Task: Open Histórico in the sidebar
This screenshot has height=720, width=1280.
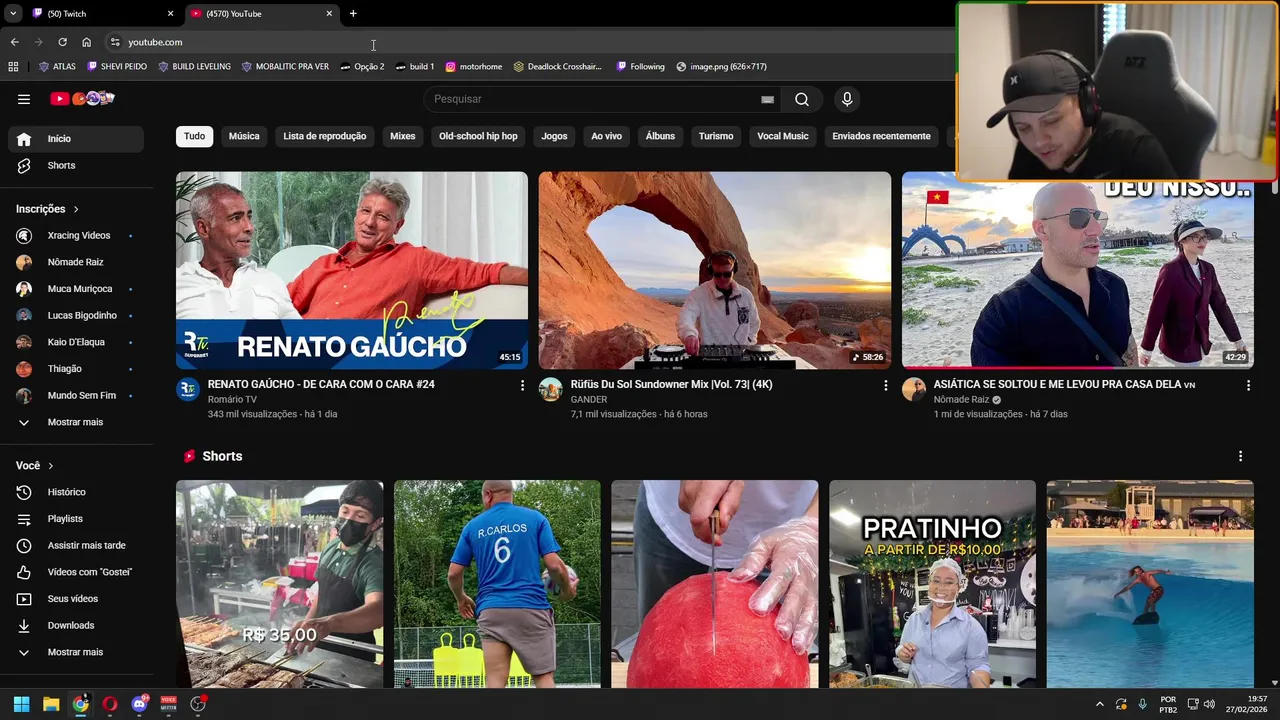Action: click(76, 492)
